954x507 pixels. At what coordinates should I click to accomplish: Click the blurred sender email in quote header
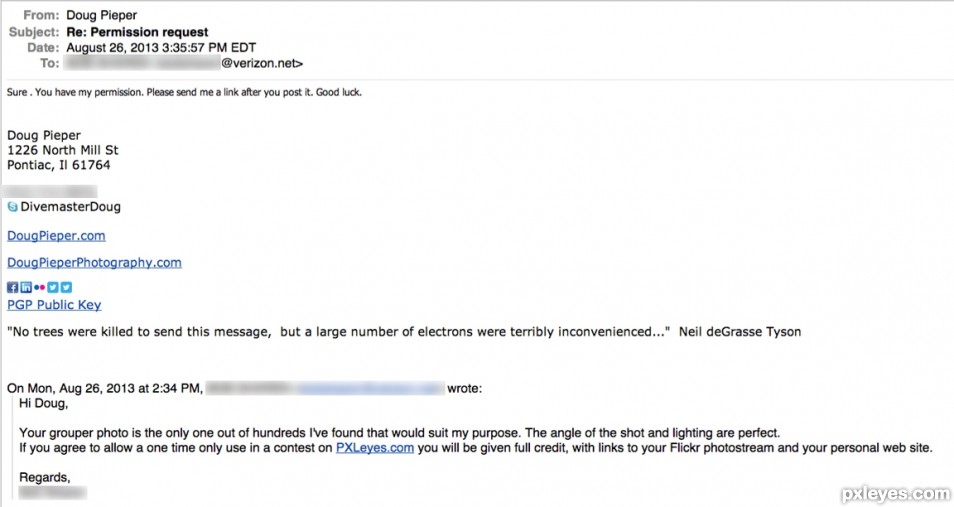tap(369, 388)
